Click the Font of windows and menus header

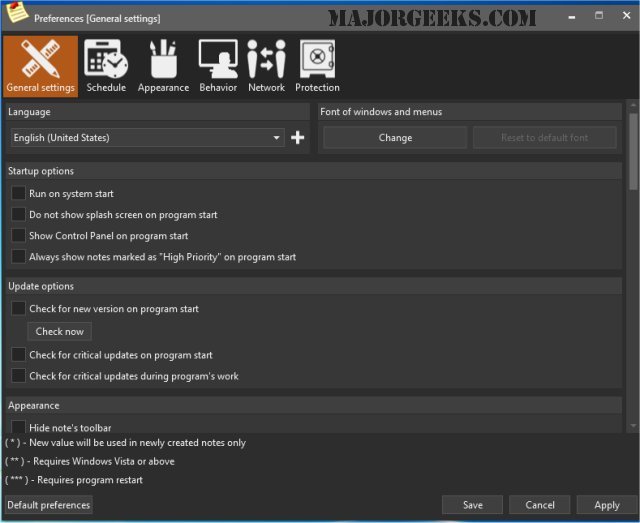pyautogui.click(x=470, y=111)
